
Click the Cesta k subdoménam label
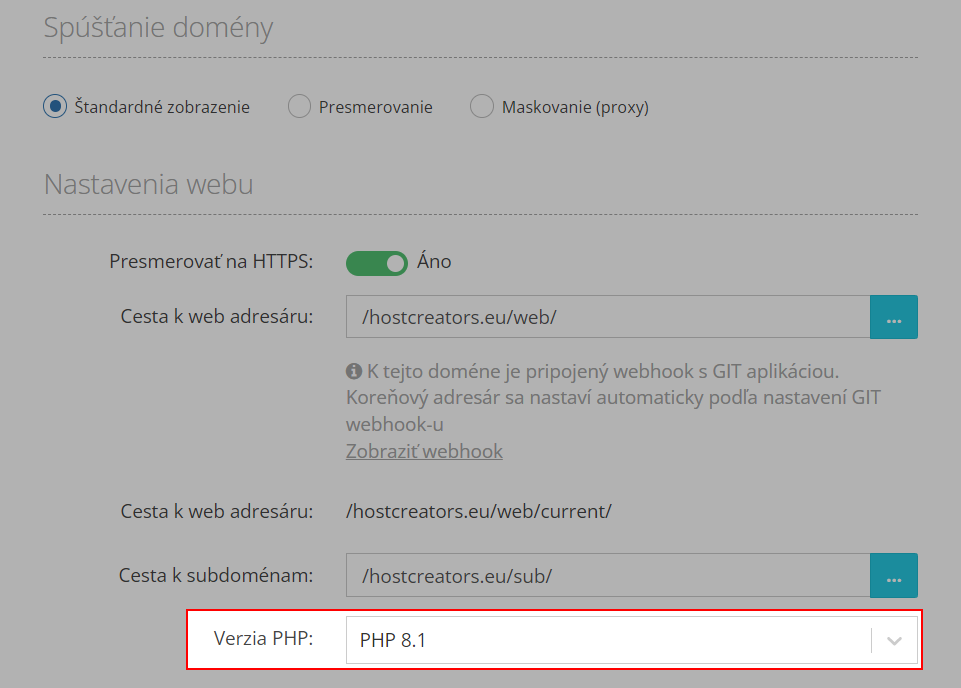(216, 575)
